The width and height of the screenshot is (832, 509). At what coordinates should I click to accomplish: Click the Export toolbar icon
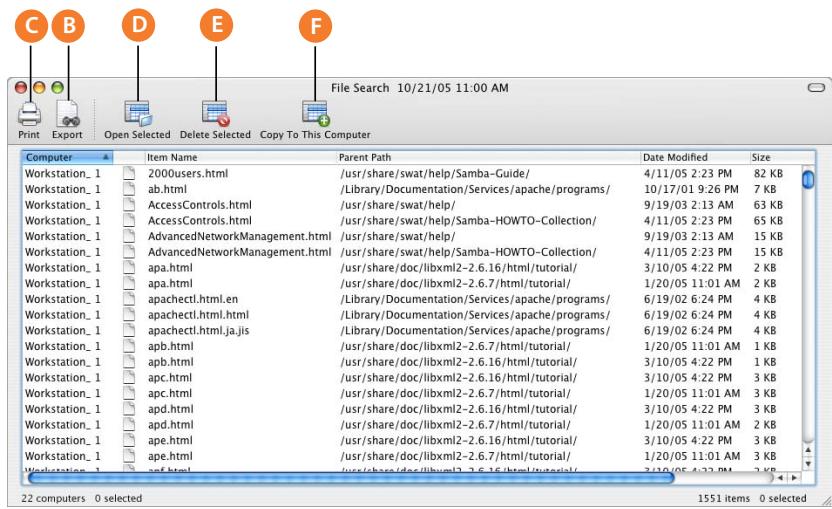pyautogui.click(x=67, y=114)
